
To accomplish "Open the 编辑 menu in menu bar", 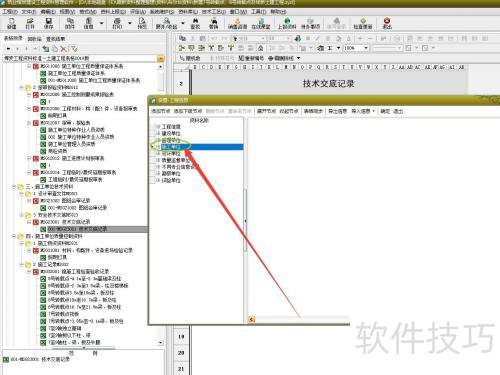I will click(48, 12).
